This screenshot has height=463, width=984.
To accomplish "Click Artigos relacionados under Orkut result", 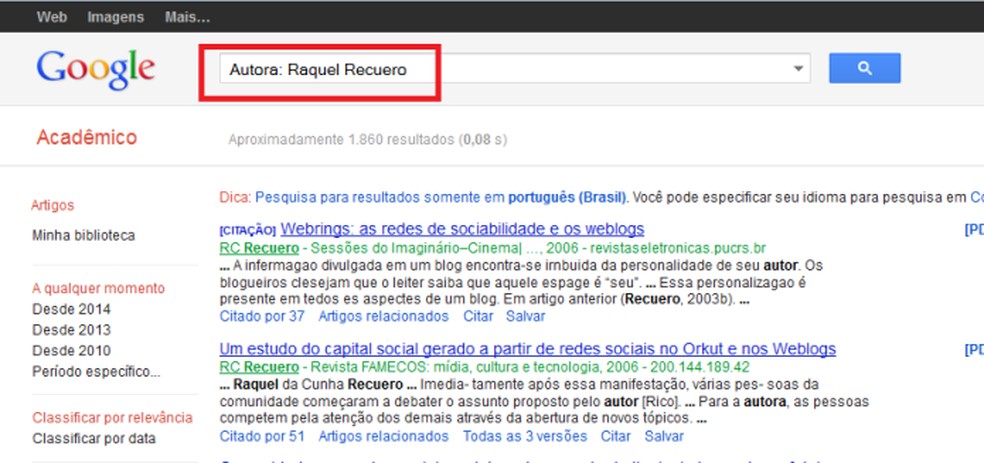I will coord(383,436).
